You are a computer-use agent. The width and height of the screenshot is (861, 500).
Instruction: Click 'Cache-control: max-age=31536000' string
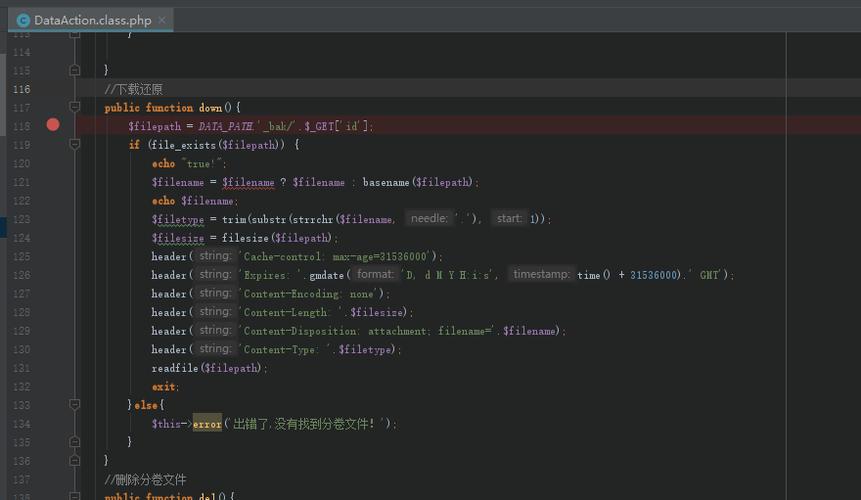336,256
